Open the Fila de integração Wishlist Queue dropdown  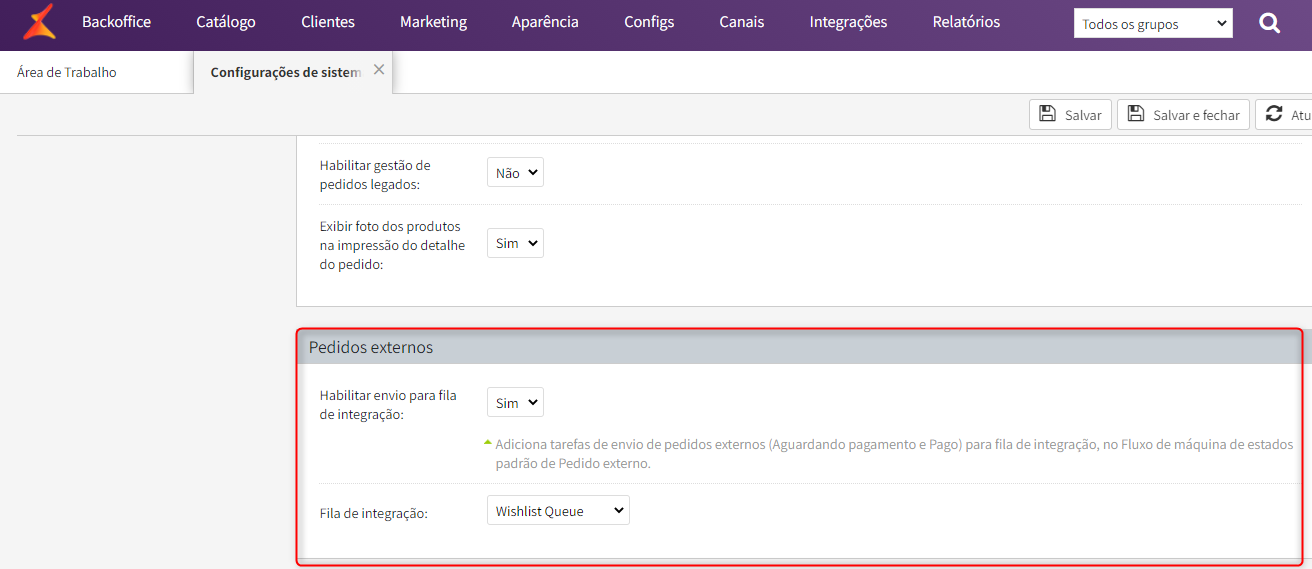(x=558, y=511)
